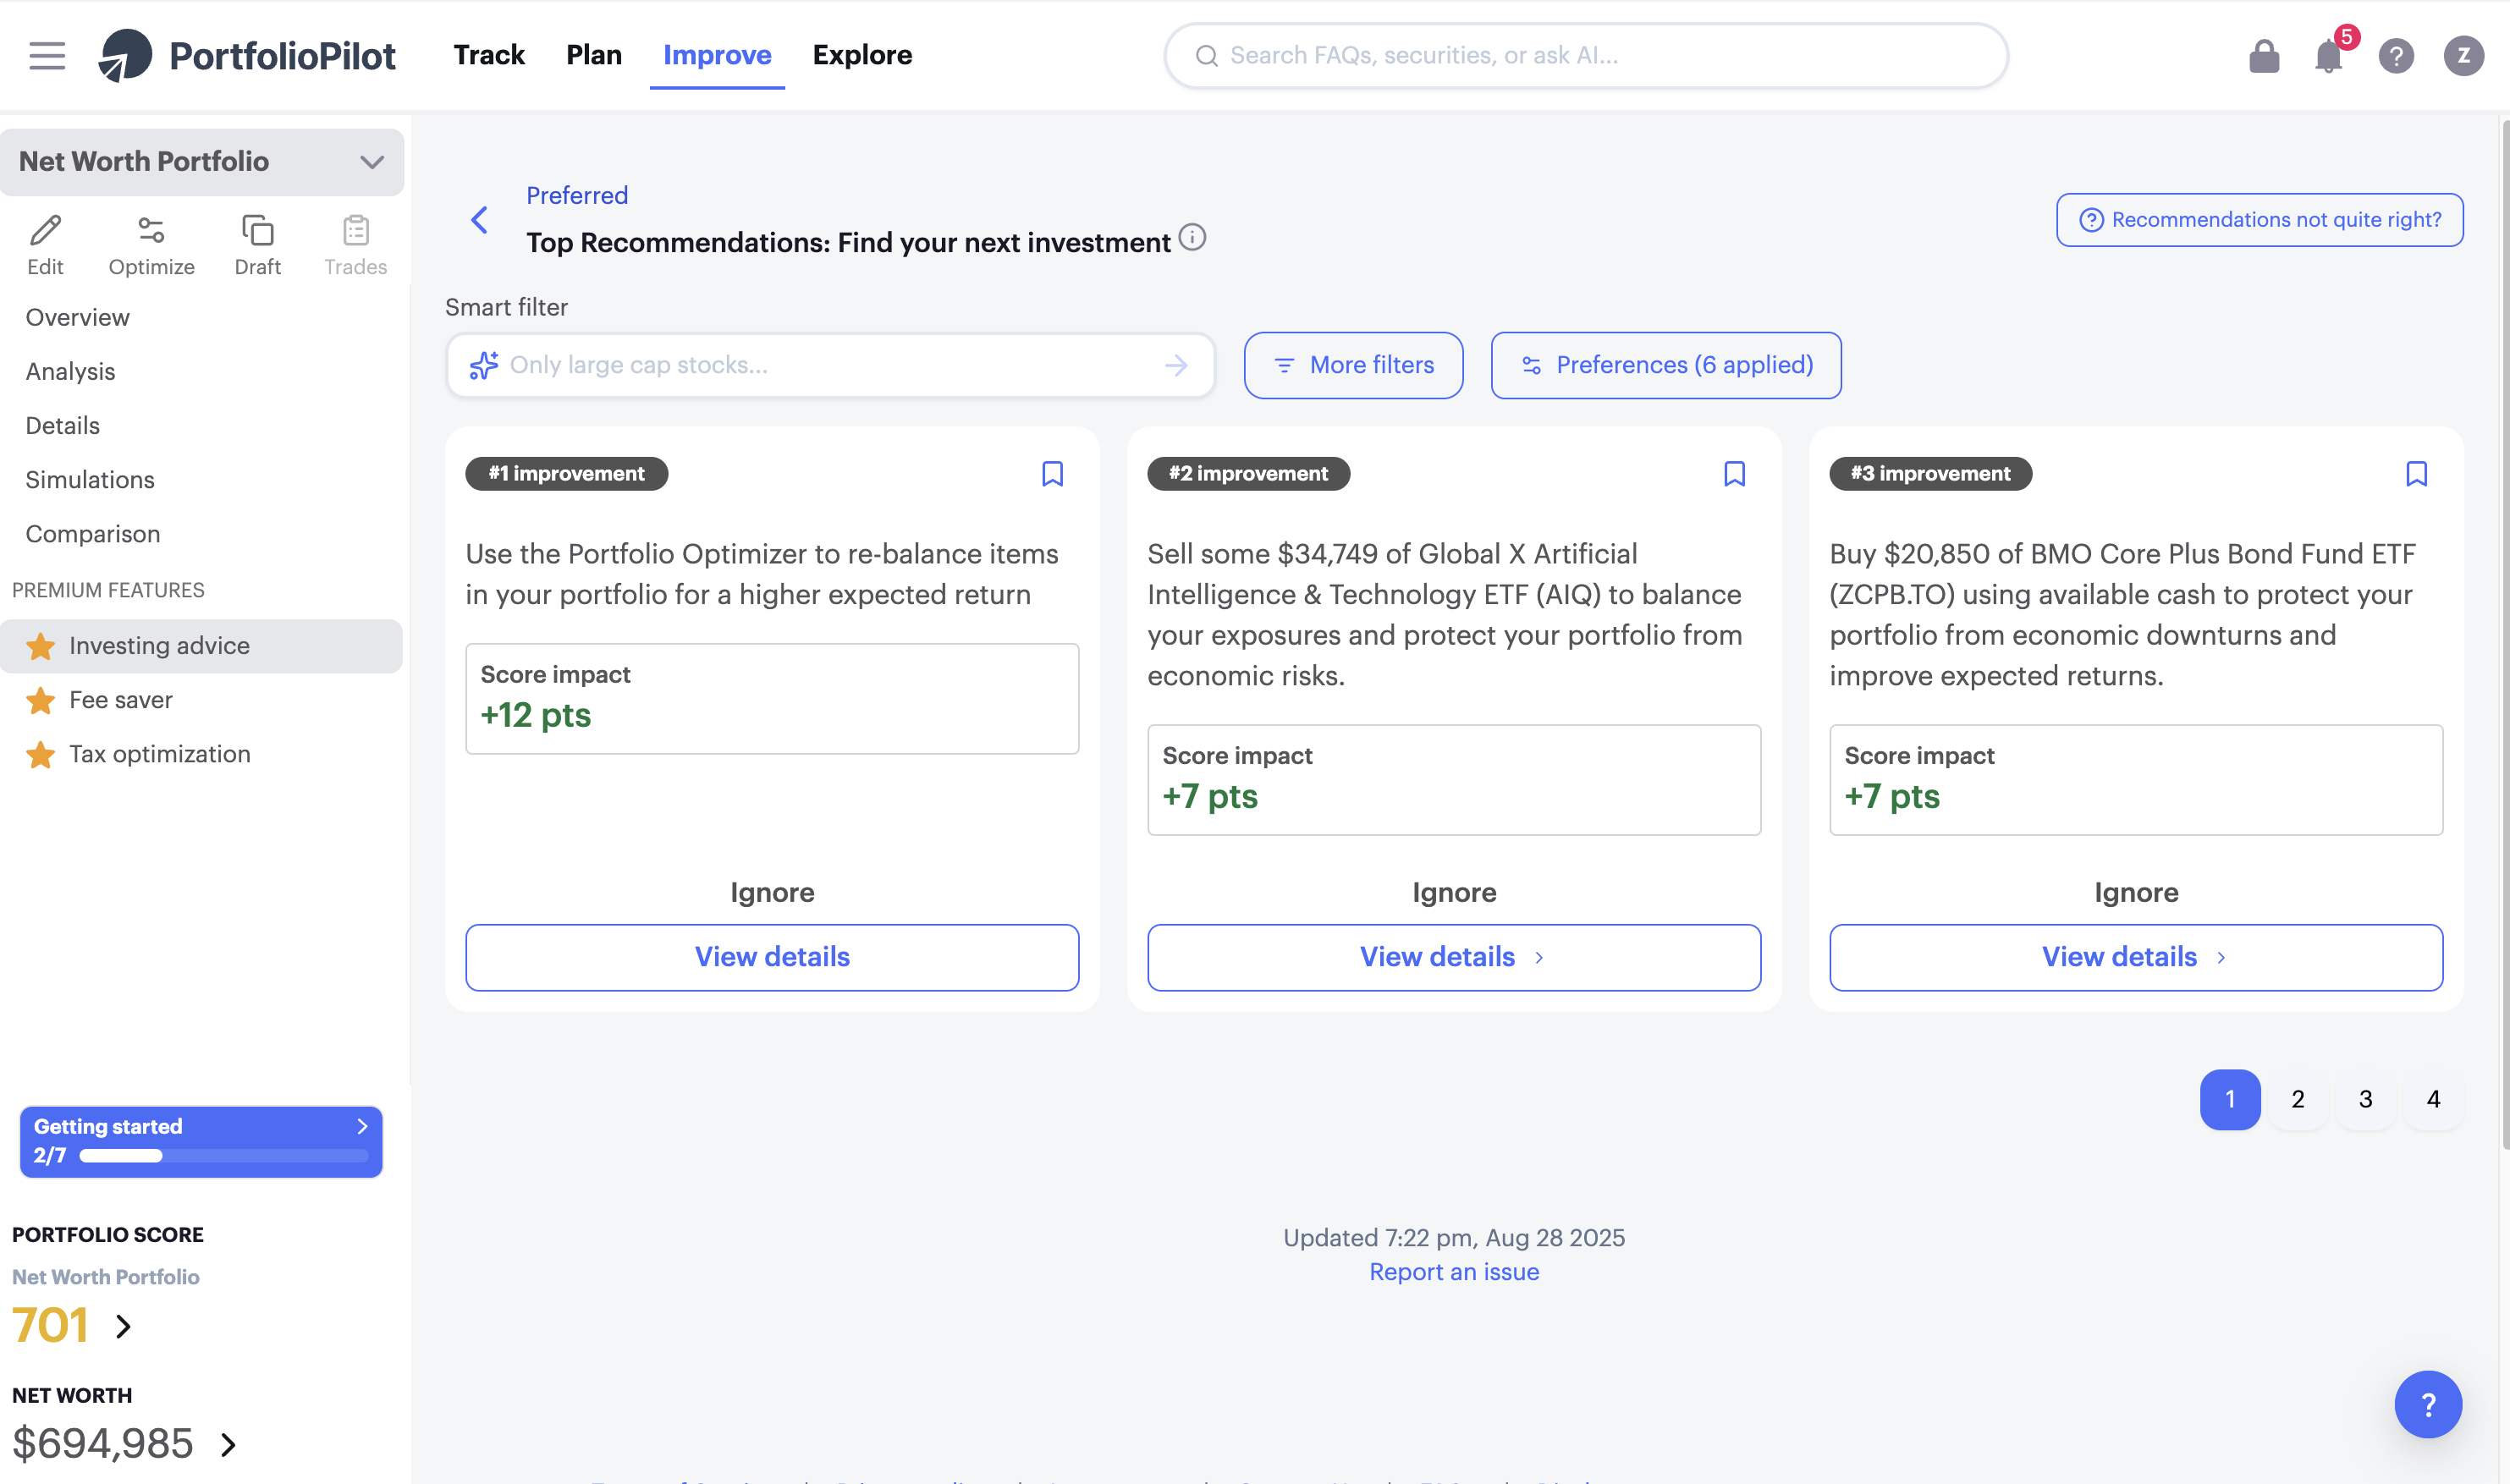The image size is (2510, 1484).
Task: Click the PortfolioPilot logo
Action: [247, 55]
